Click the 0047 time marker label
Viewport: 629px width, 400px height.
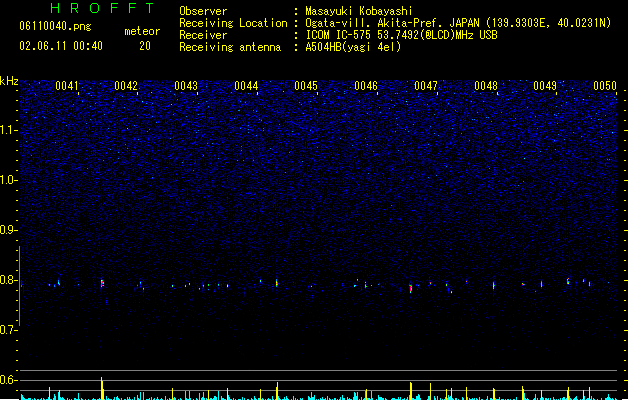click(426, 86)
